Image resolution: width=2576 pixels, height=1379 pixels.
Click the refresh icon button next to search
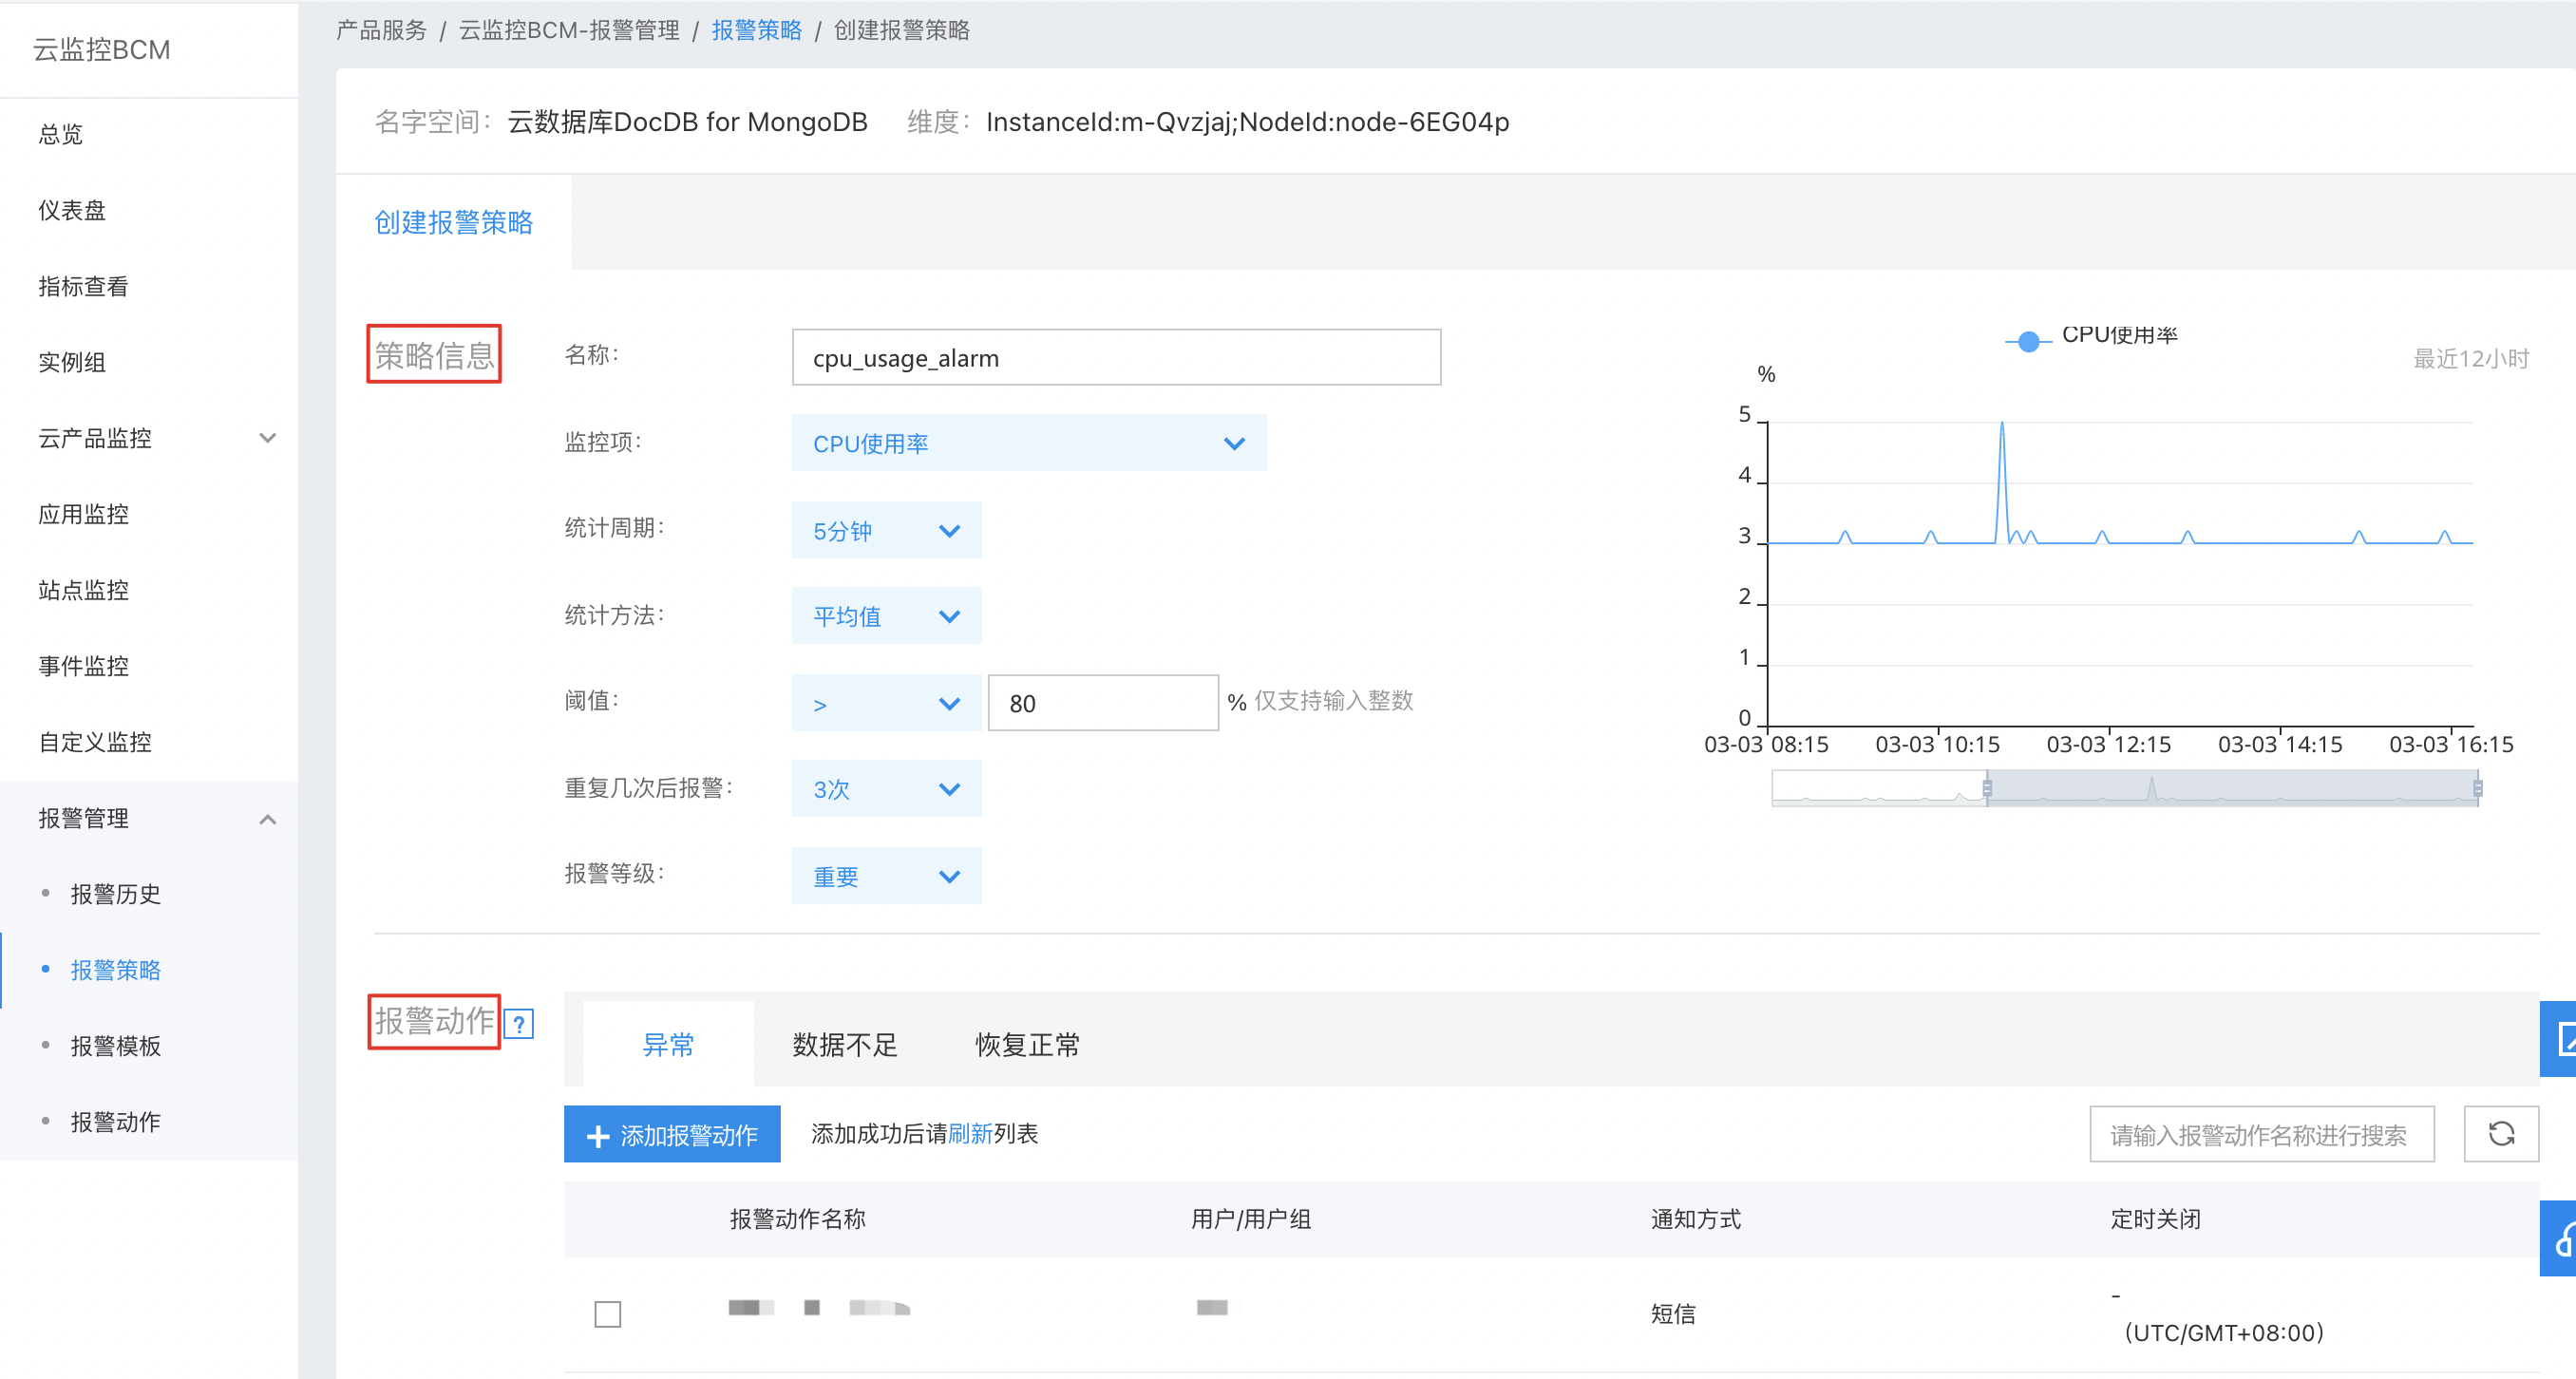click(2500, 1133)
